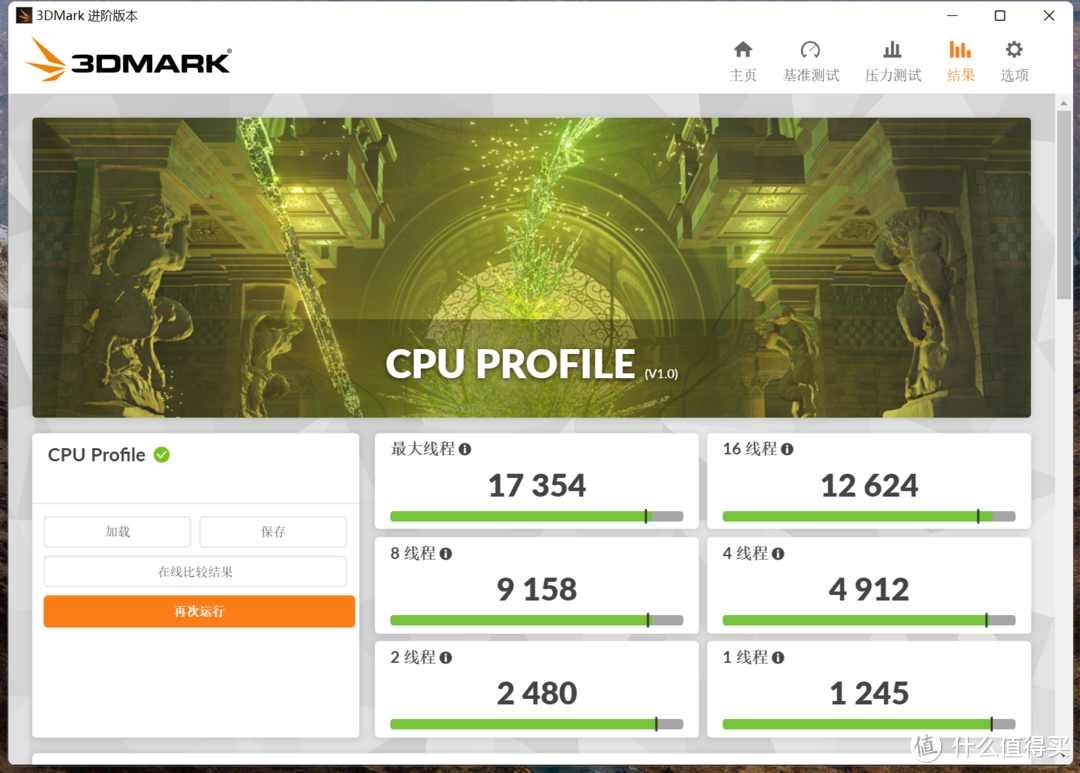Maximize the 3DMark window
This screenshot has width=1080, height=773.
click(1000, 15)
